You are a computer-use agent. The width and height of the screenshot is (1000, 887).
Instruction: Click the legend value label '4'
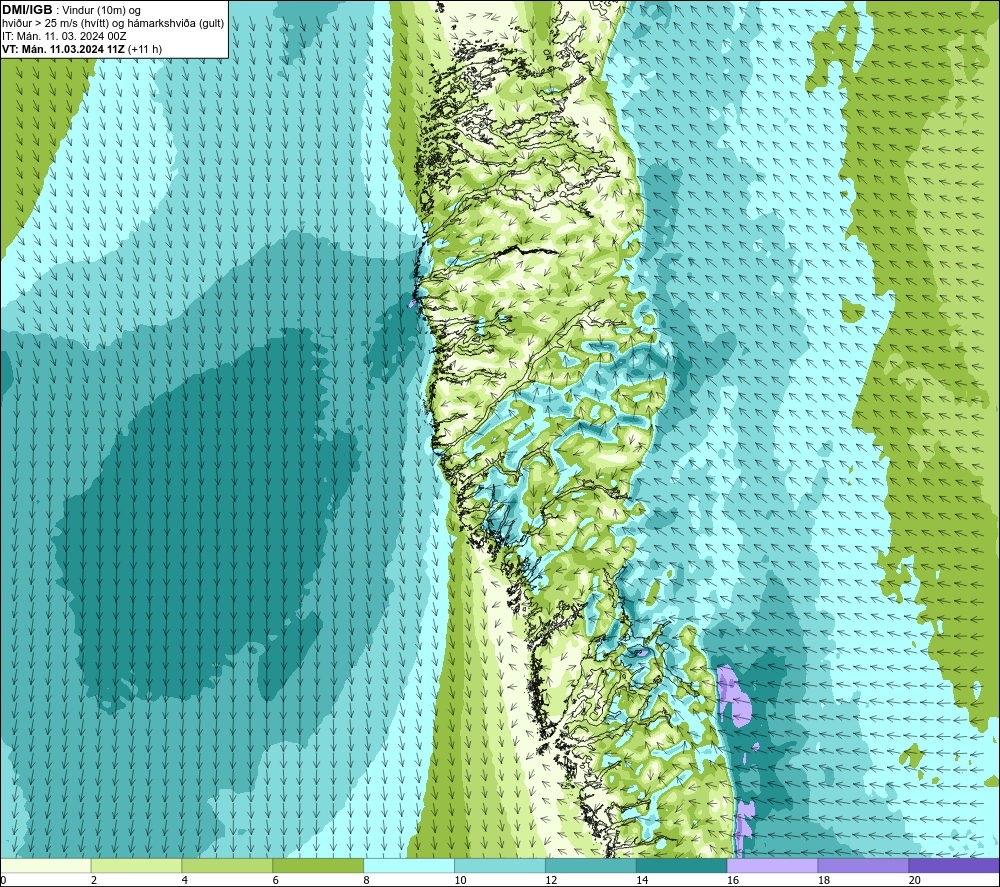click(185, 880)
